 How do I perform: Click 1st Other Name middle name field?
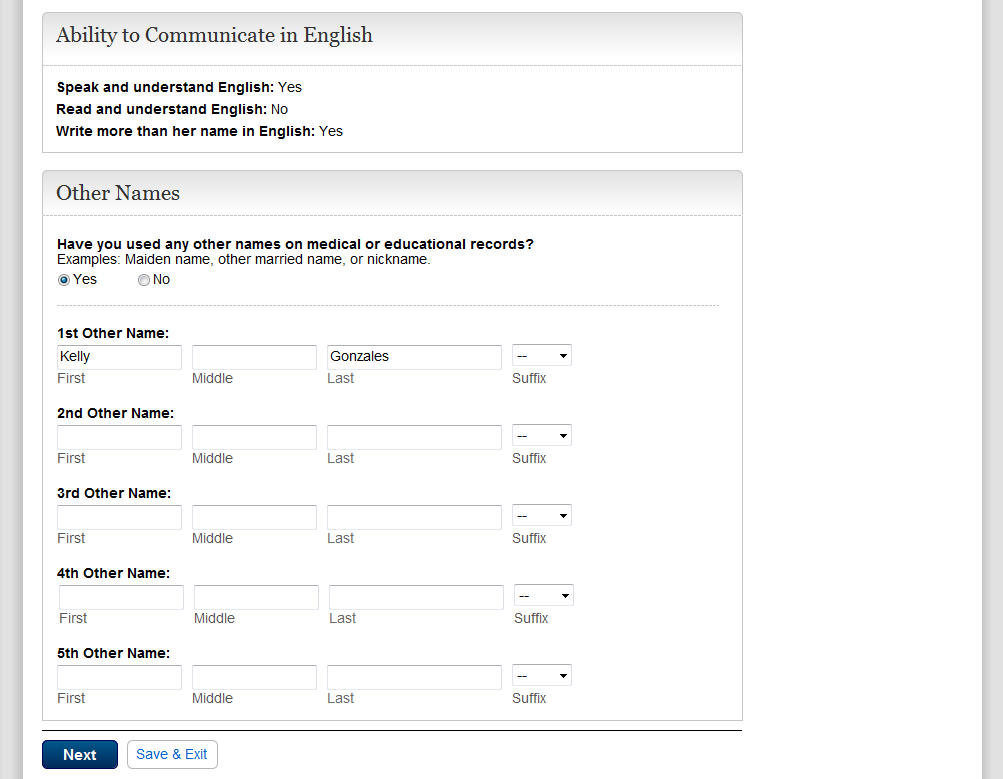pyautogui.click(x=254, y=357)
